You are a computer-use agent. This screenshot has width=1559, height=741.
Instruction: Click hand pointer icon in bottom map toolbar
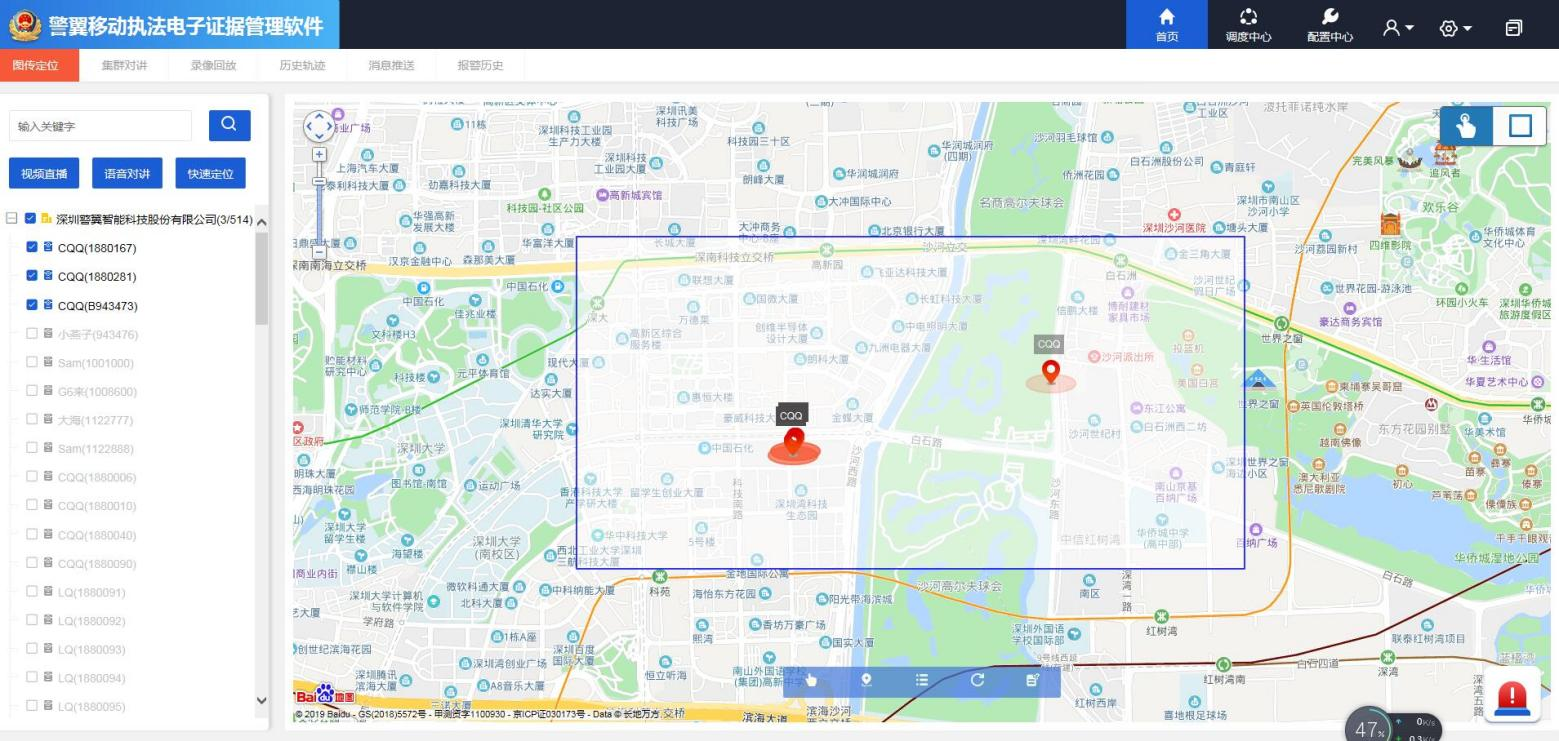tap(811, 680)
